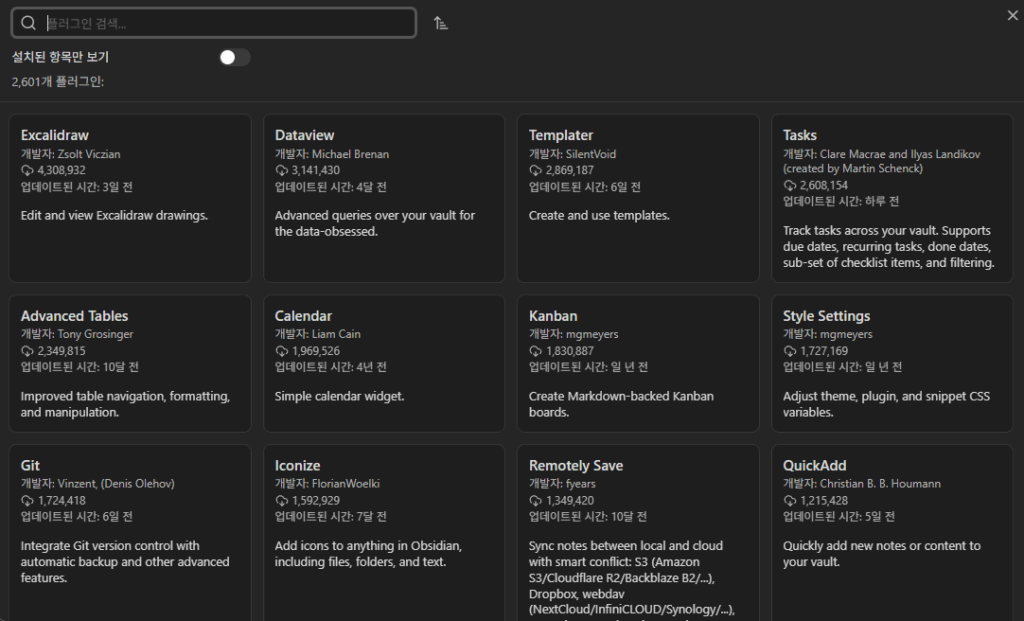Screen dimensions: 1024x621
Task: Select the Remotely Save plugin title
Action: [576, 466]
